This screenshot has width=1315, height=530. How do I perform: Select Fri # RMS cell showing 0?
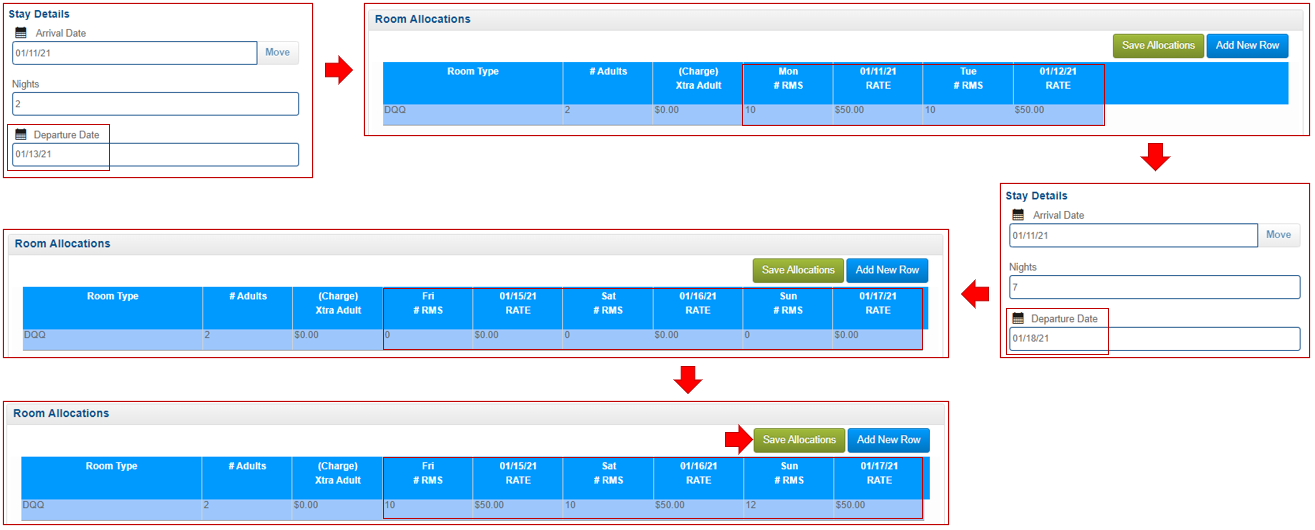pos(427,336)
